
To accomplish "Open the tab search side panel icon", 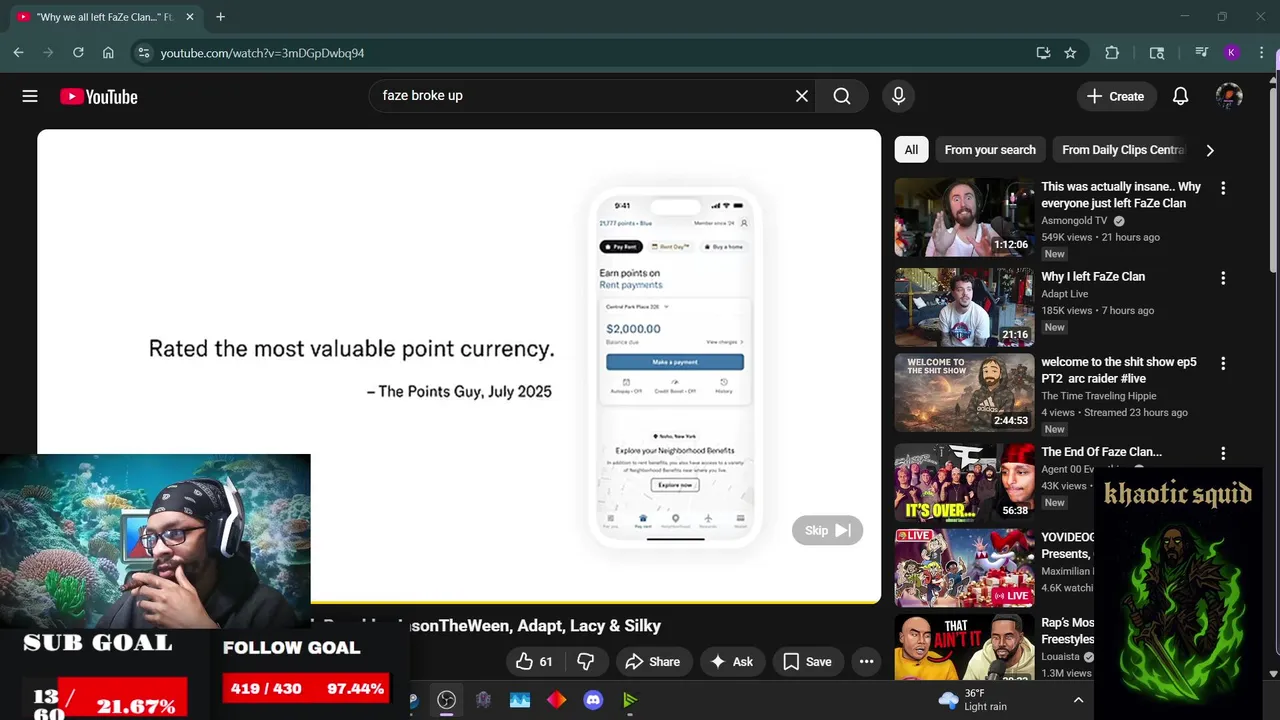I will (x=1157, y=53).
